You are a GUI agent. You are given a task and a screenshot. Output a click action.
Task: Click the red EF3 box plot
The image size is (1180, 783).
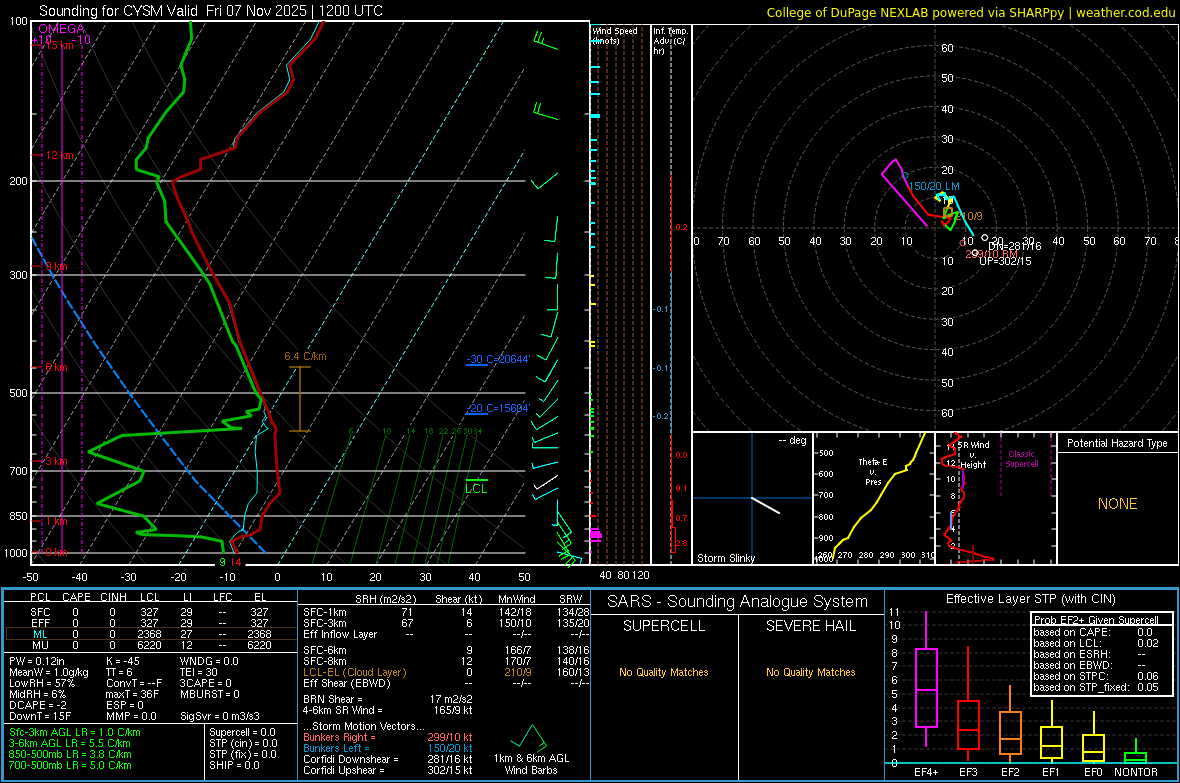point(968,703)
